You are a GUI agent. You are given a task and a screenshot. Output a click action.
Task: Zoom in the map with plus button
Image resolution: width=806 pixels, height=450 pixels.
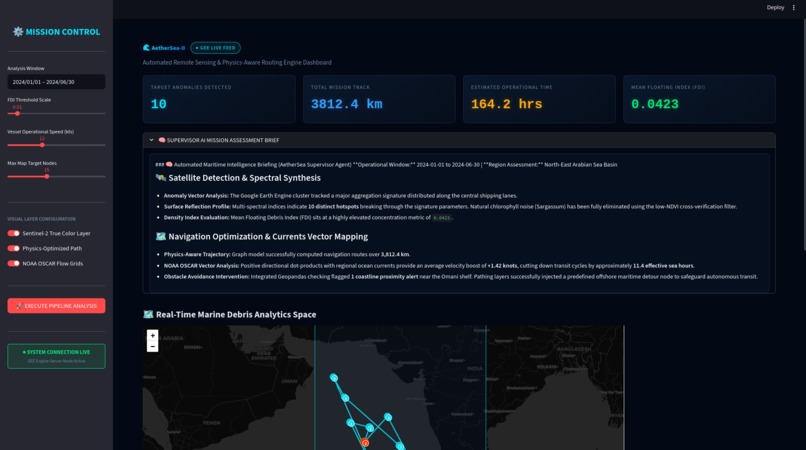(x=153, y=335)
